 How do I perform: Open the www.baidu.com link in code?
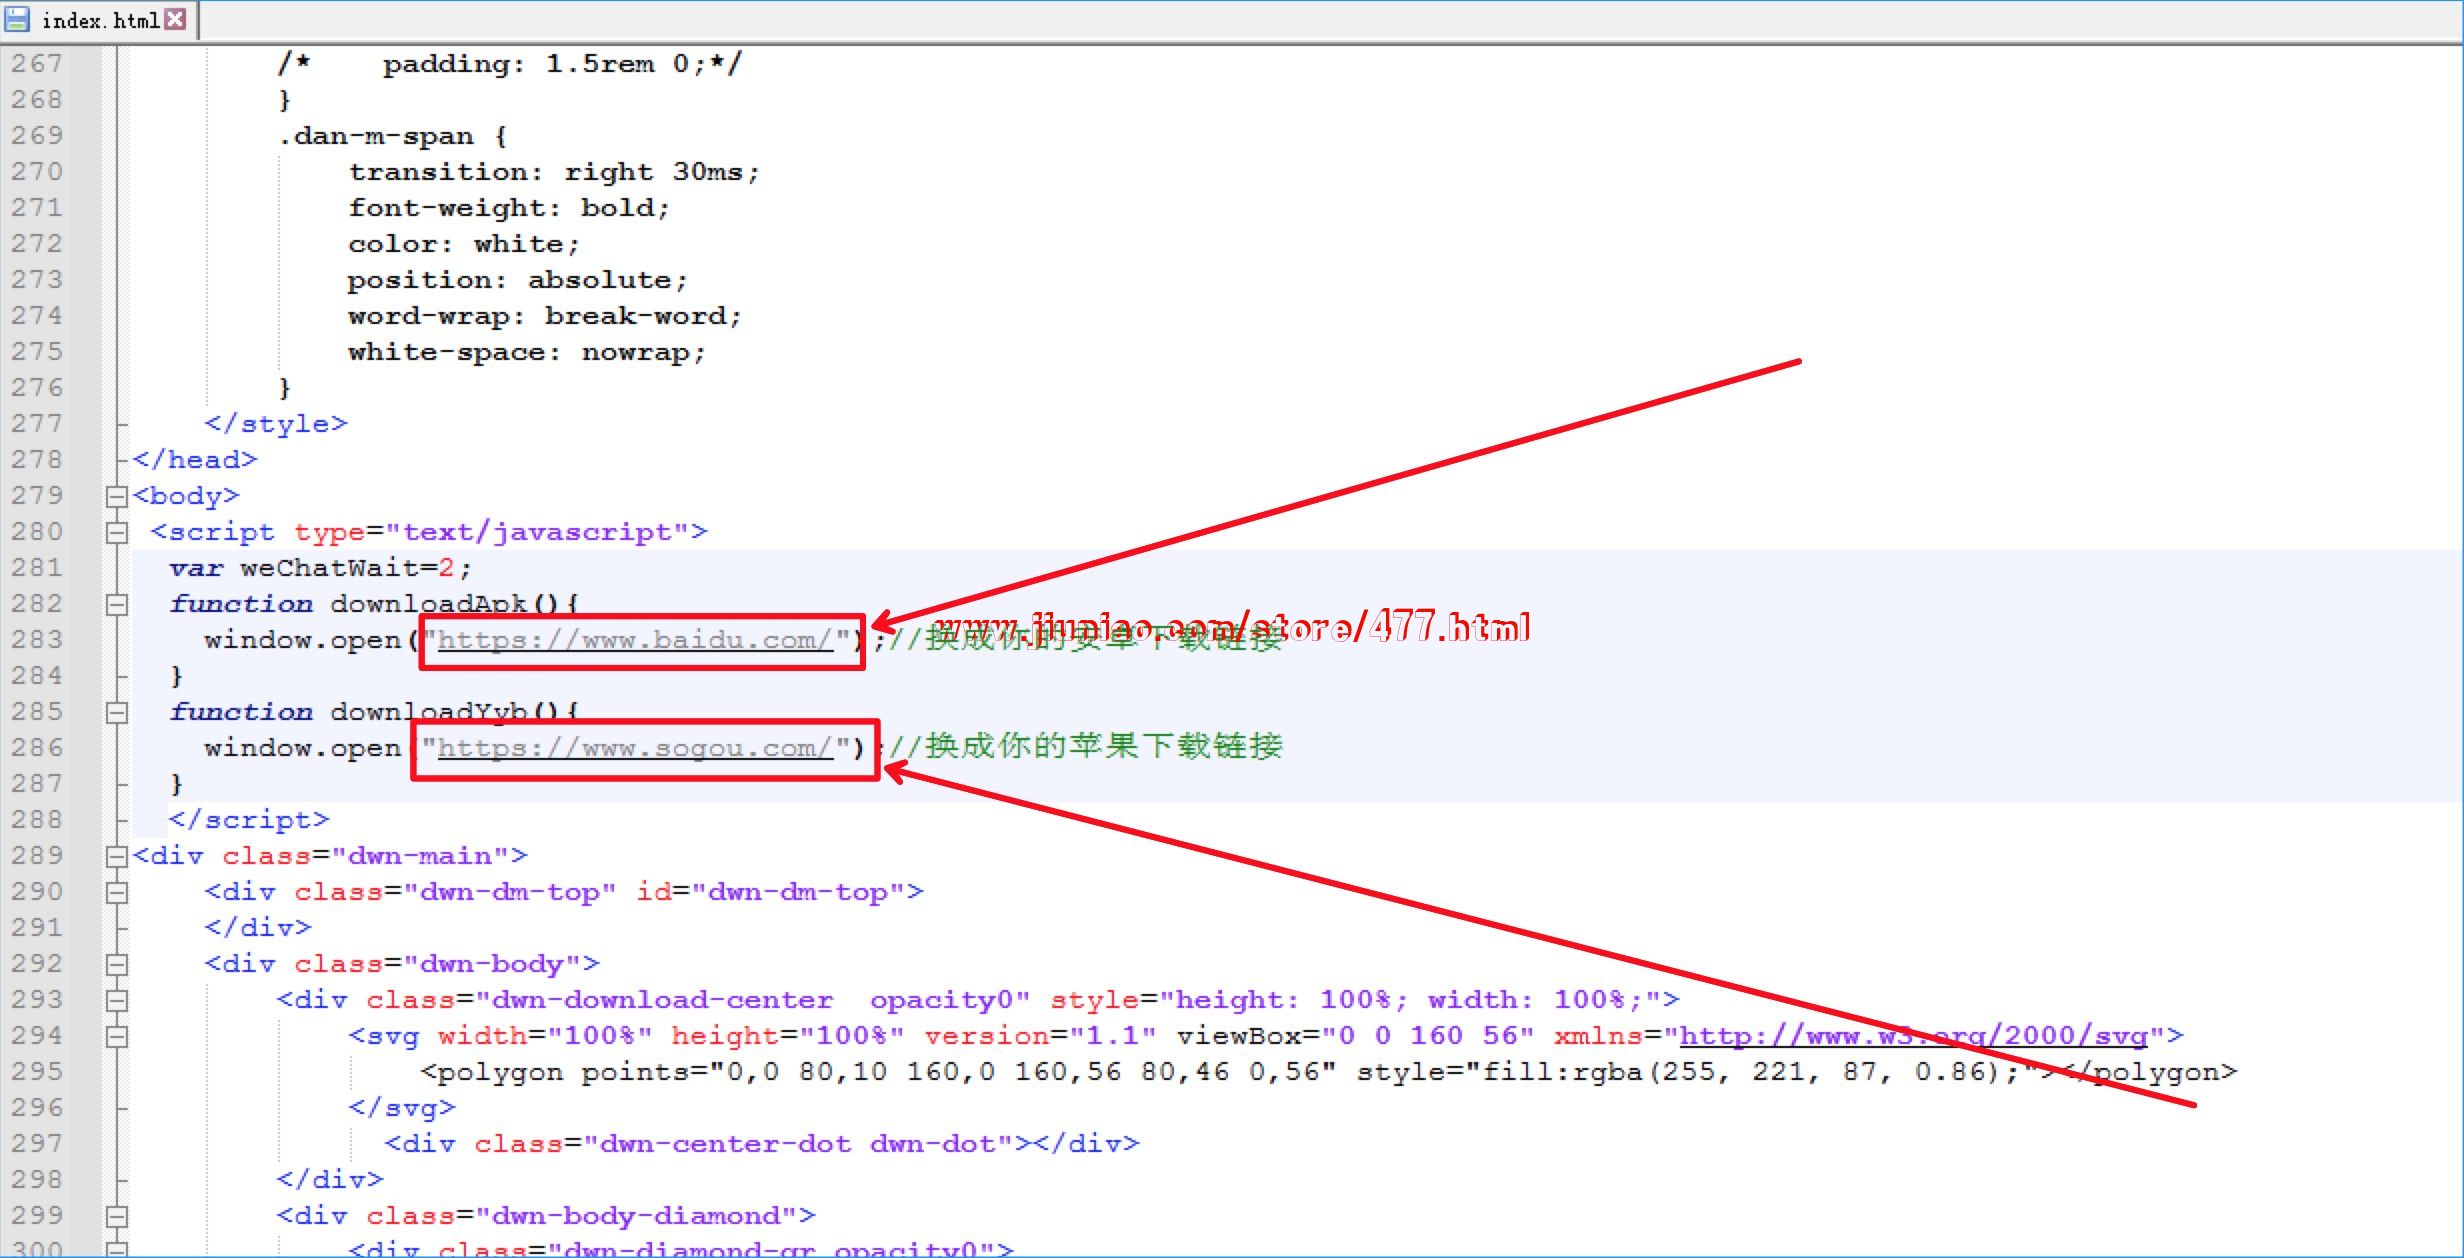pyautogui.click(x=634, y=640)
